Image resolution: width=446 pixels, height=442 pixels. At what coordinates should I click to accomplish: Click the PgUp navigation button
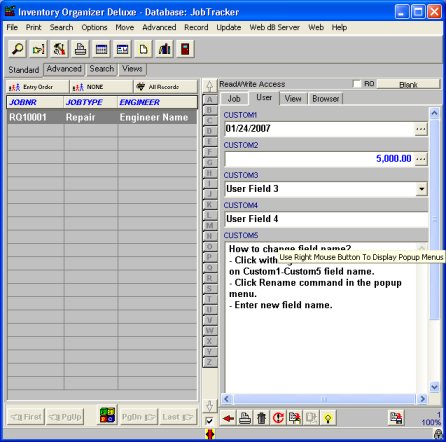click(65, 417)
